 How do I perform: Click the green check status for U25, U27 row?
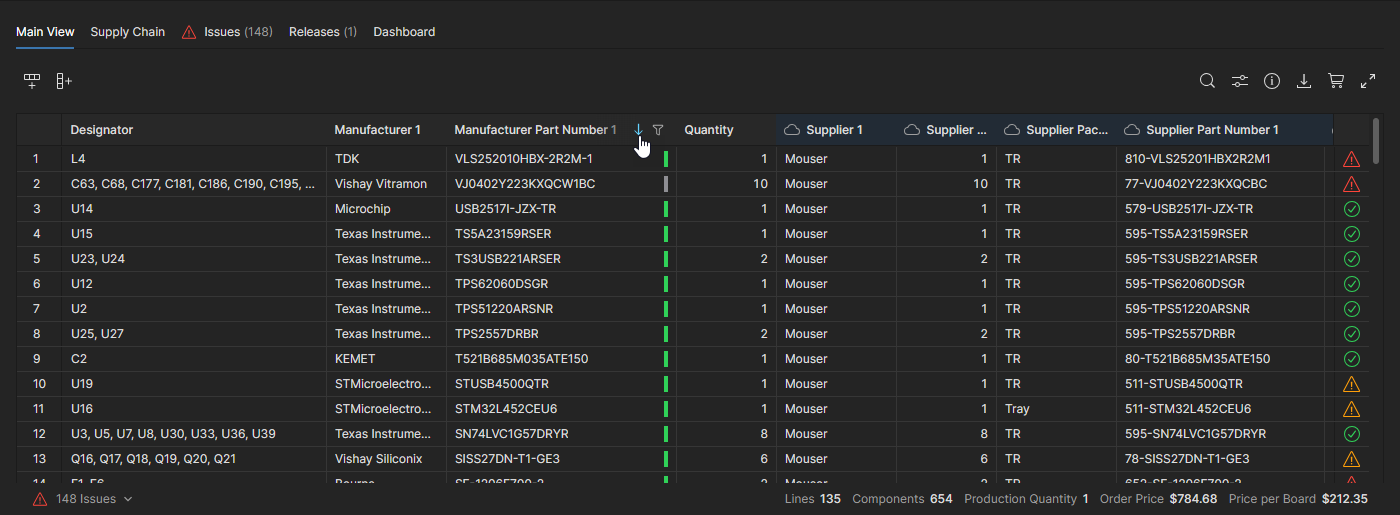tap(1352, 334)
